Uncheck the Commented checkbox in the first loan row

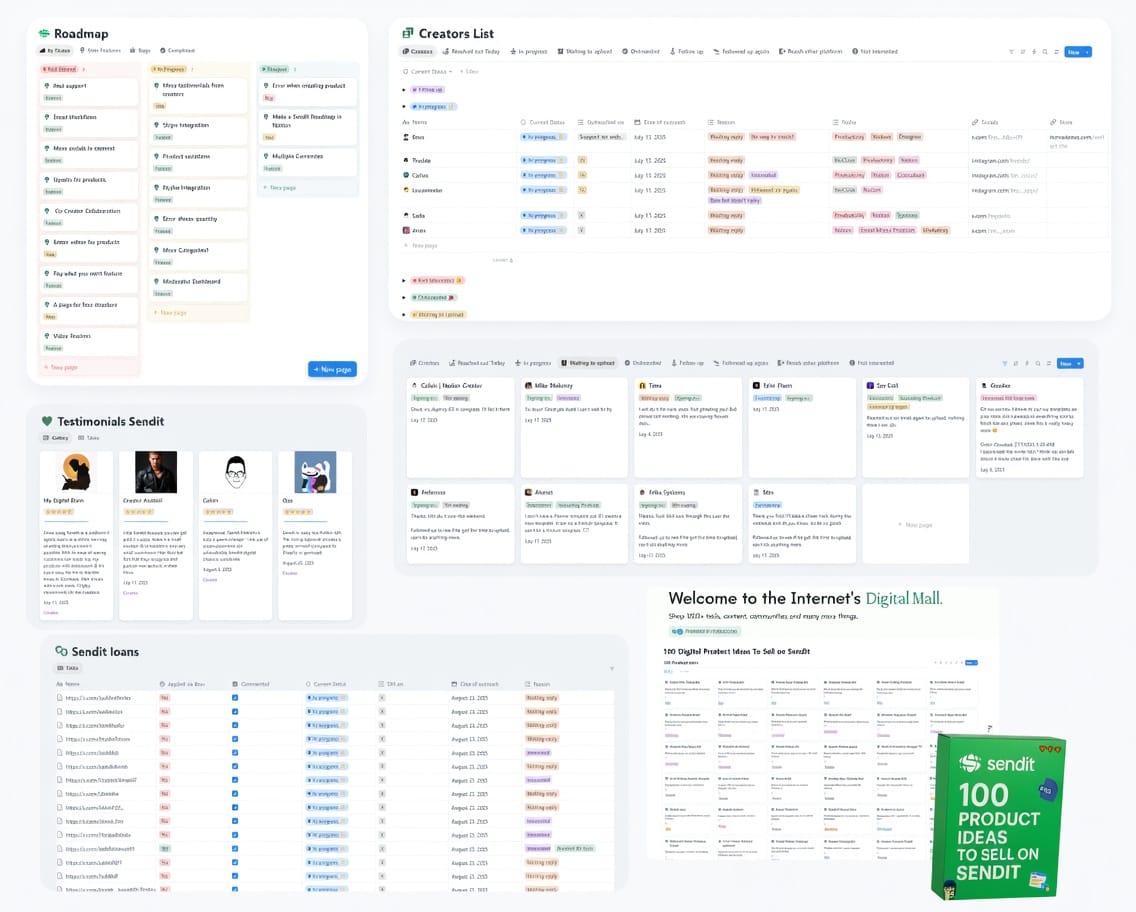coord(232,697)
